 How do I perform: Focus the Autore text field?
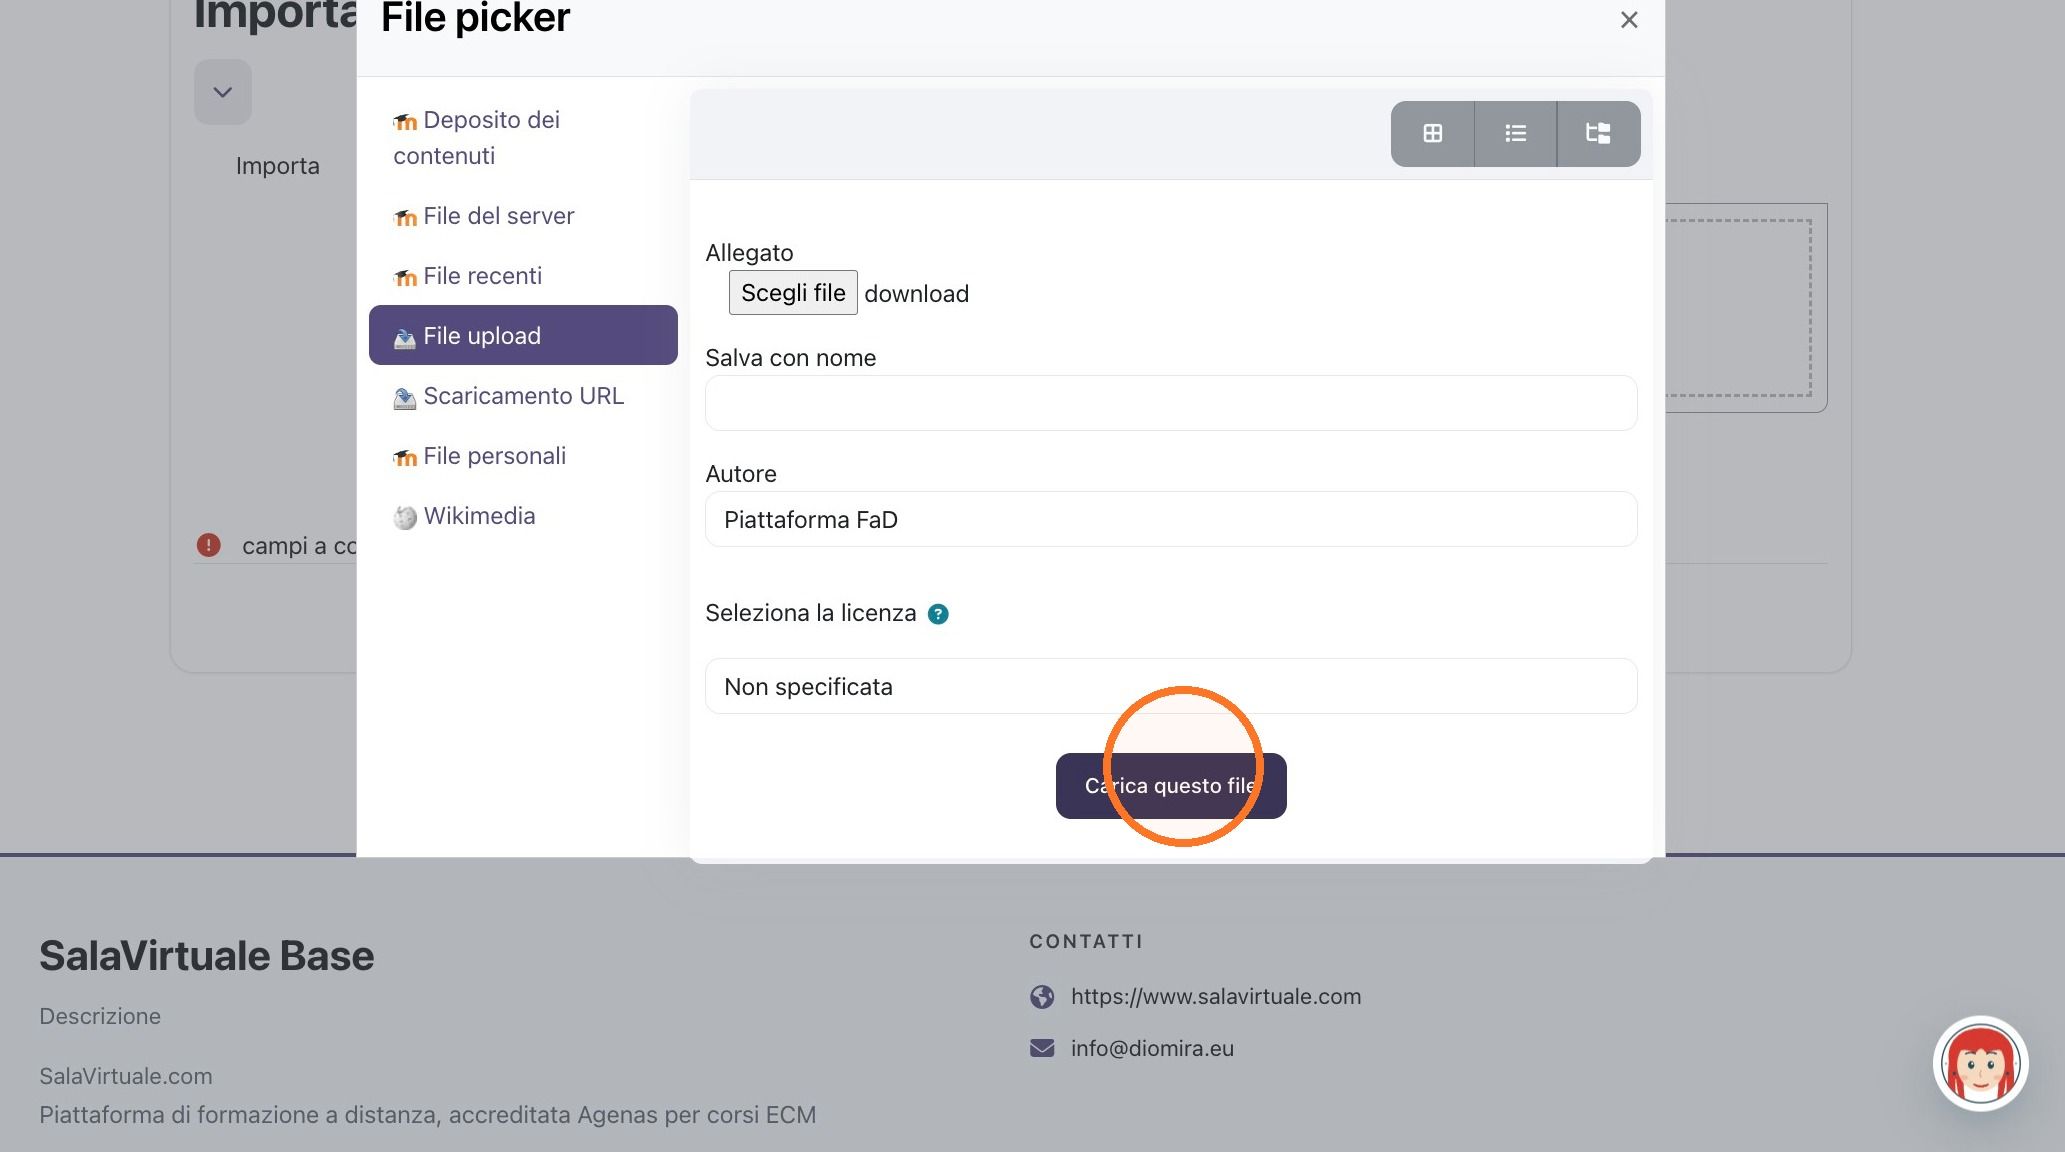coord(1171,519)
